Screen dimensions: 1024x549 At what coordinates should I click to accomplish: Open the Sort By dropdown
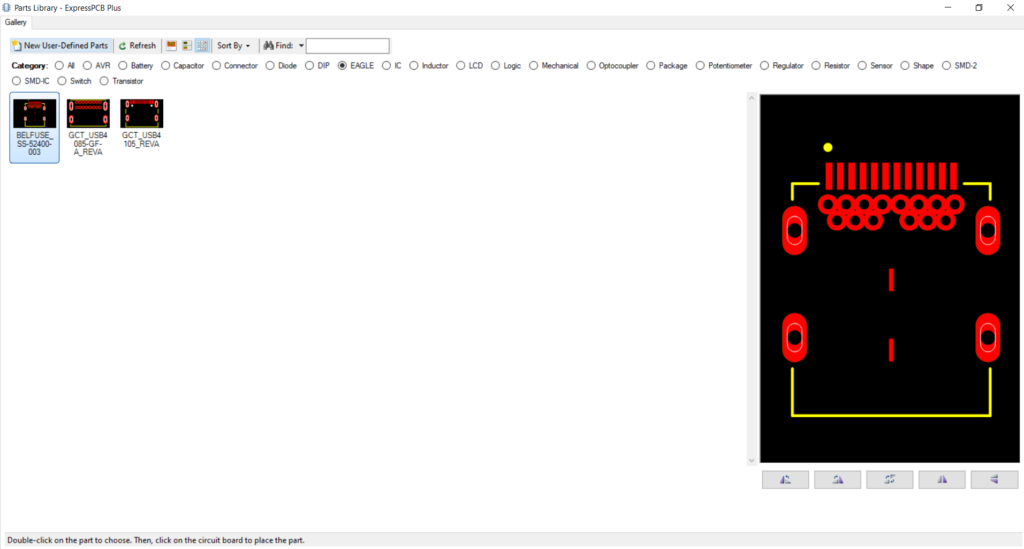click(233, 46)
